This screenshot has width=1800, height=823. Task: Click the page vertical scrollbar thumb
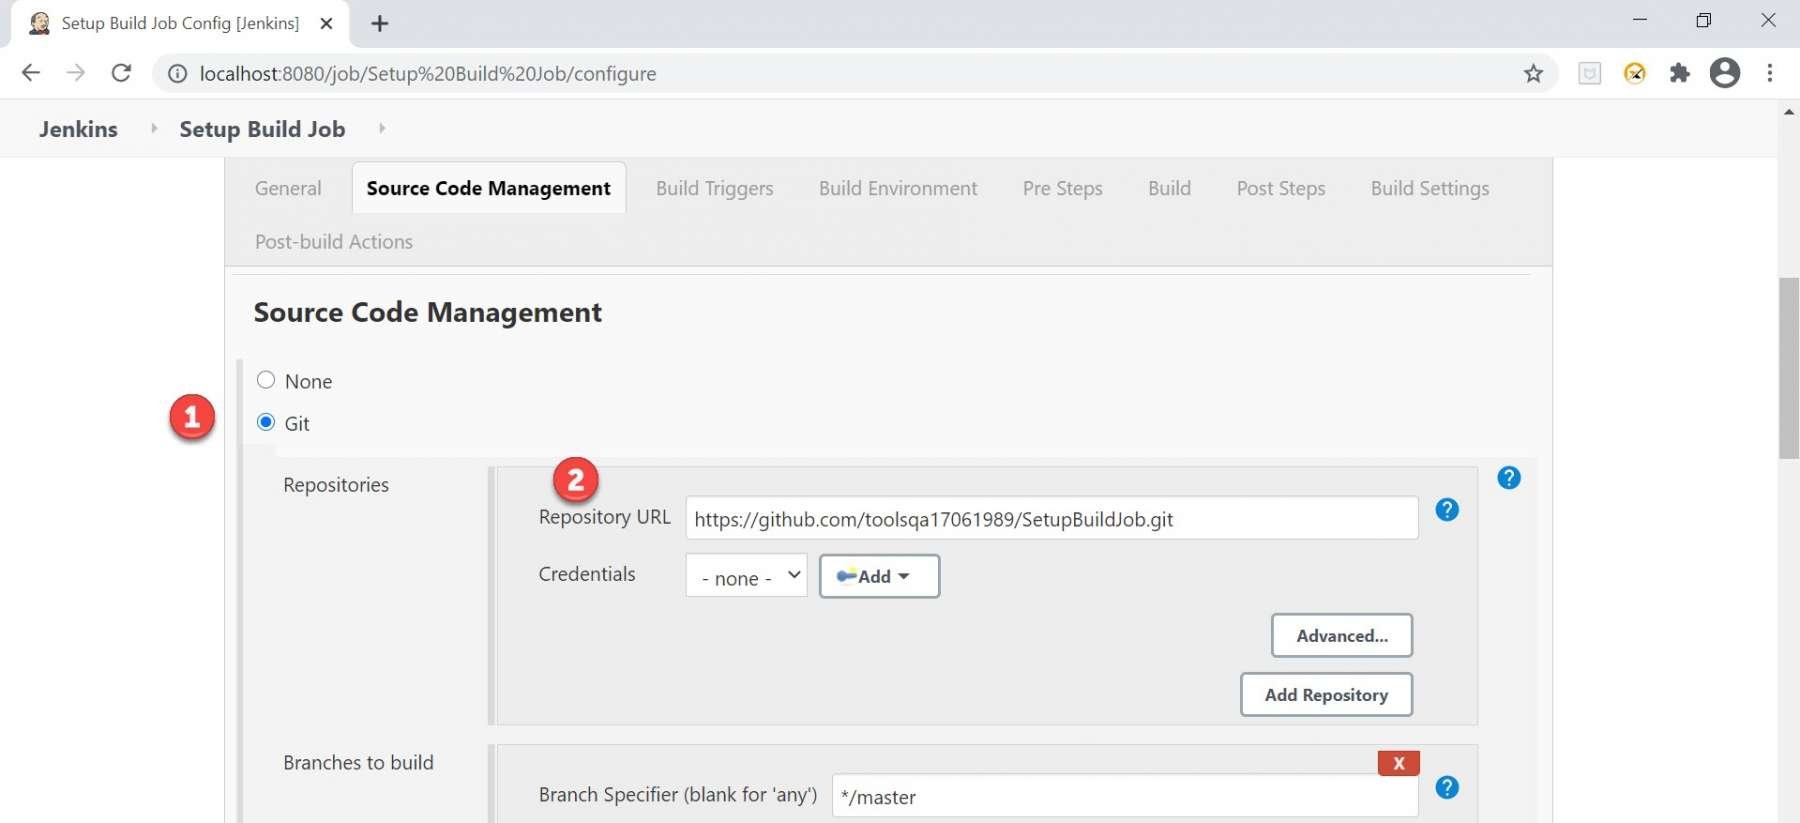(1789, 368)
